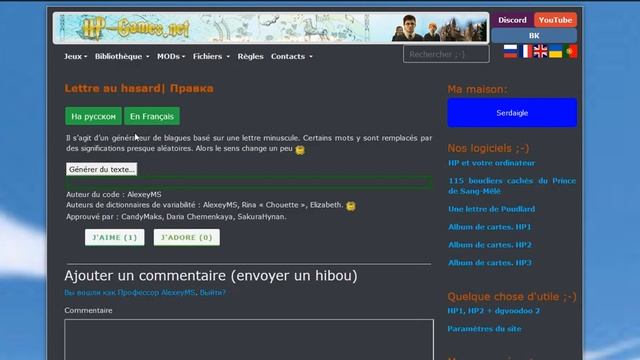Click 'Auteur du code : AlexeyMS' text

click(x=113, y=194)
